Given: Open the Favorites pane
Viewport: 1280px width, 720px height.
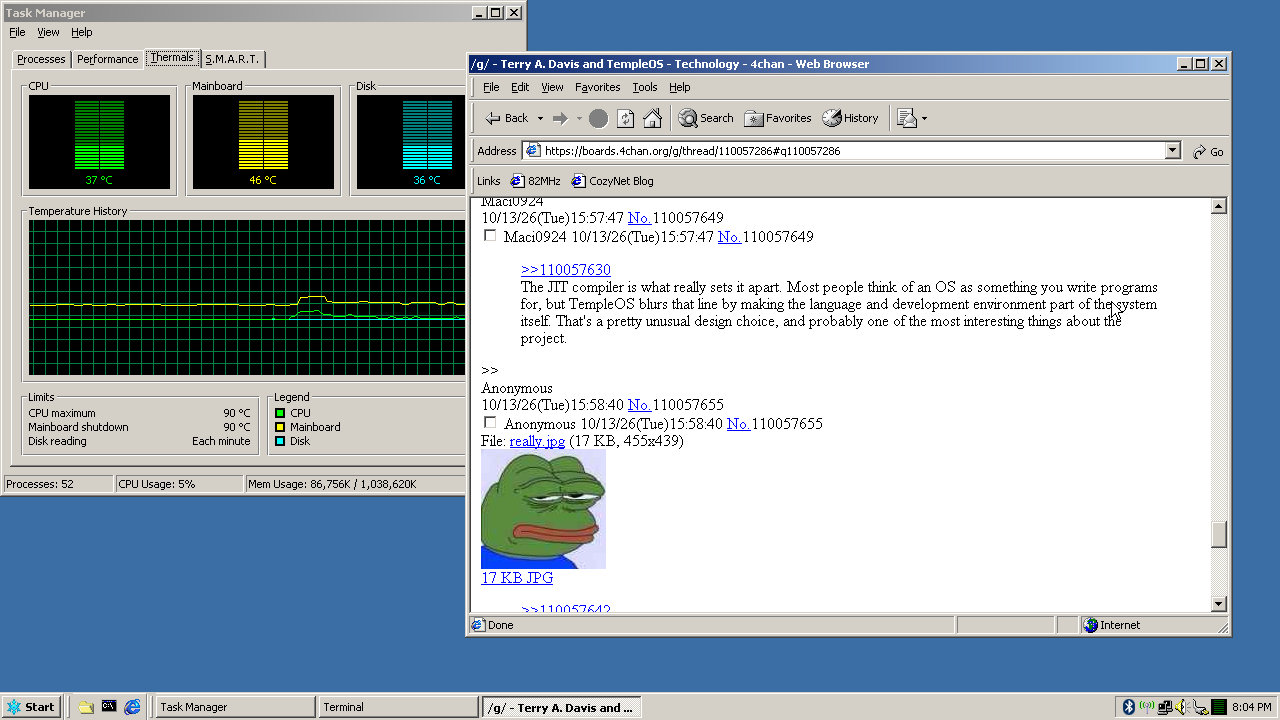Looking at the screenshot, I should 778,118.
